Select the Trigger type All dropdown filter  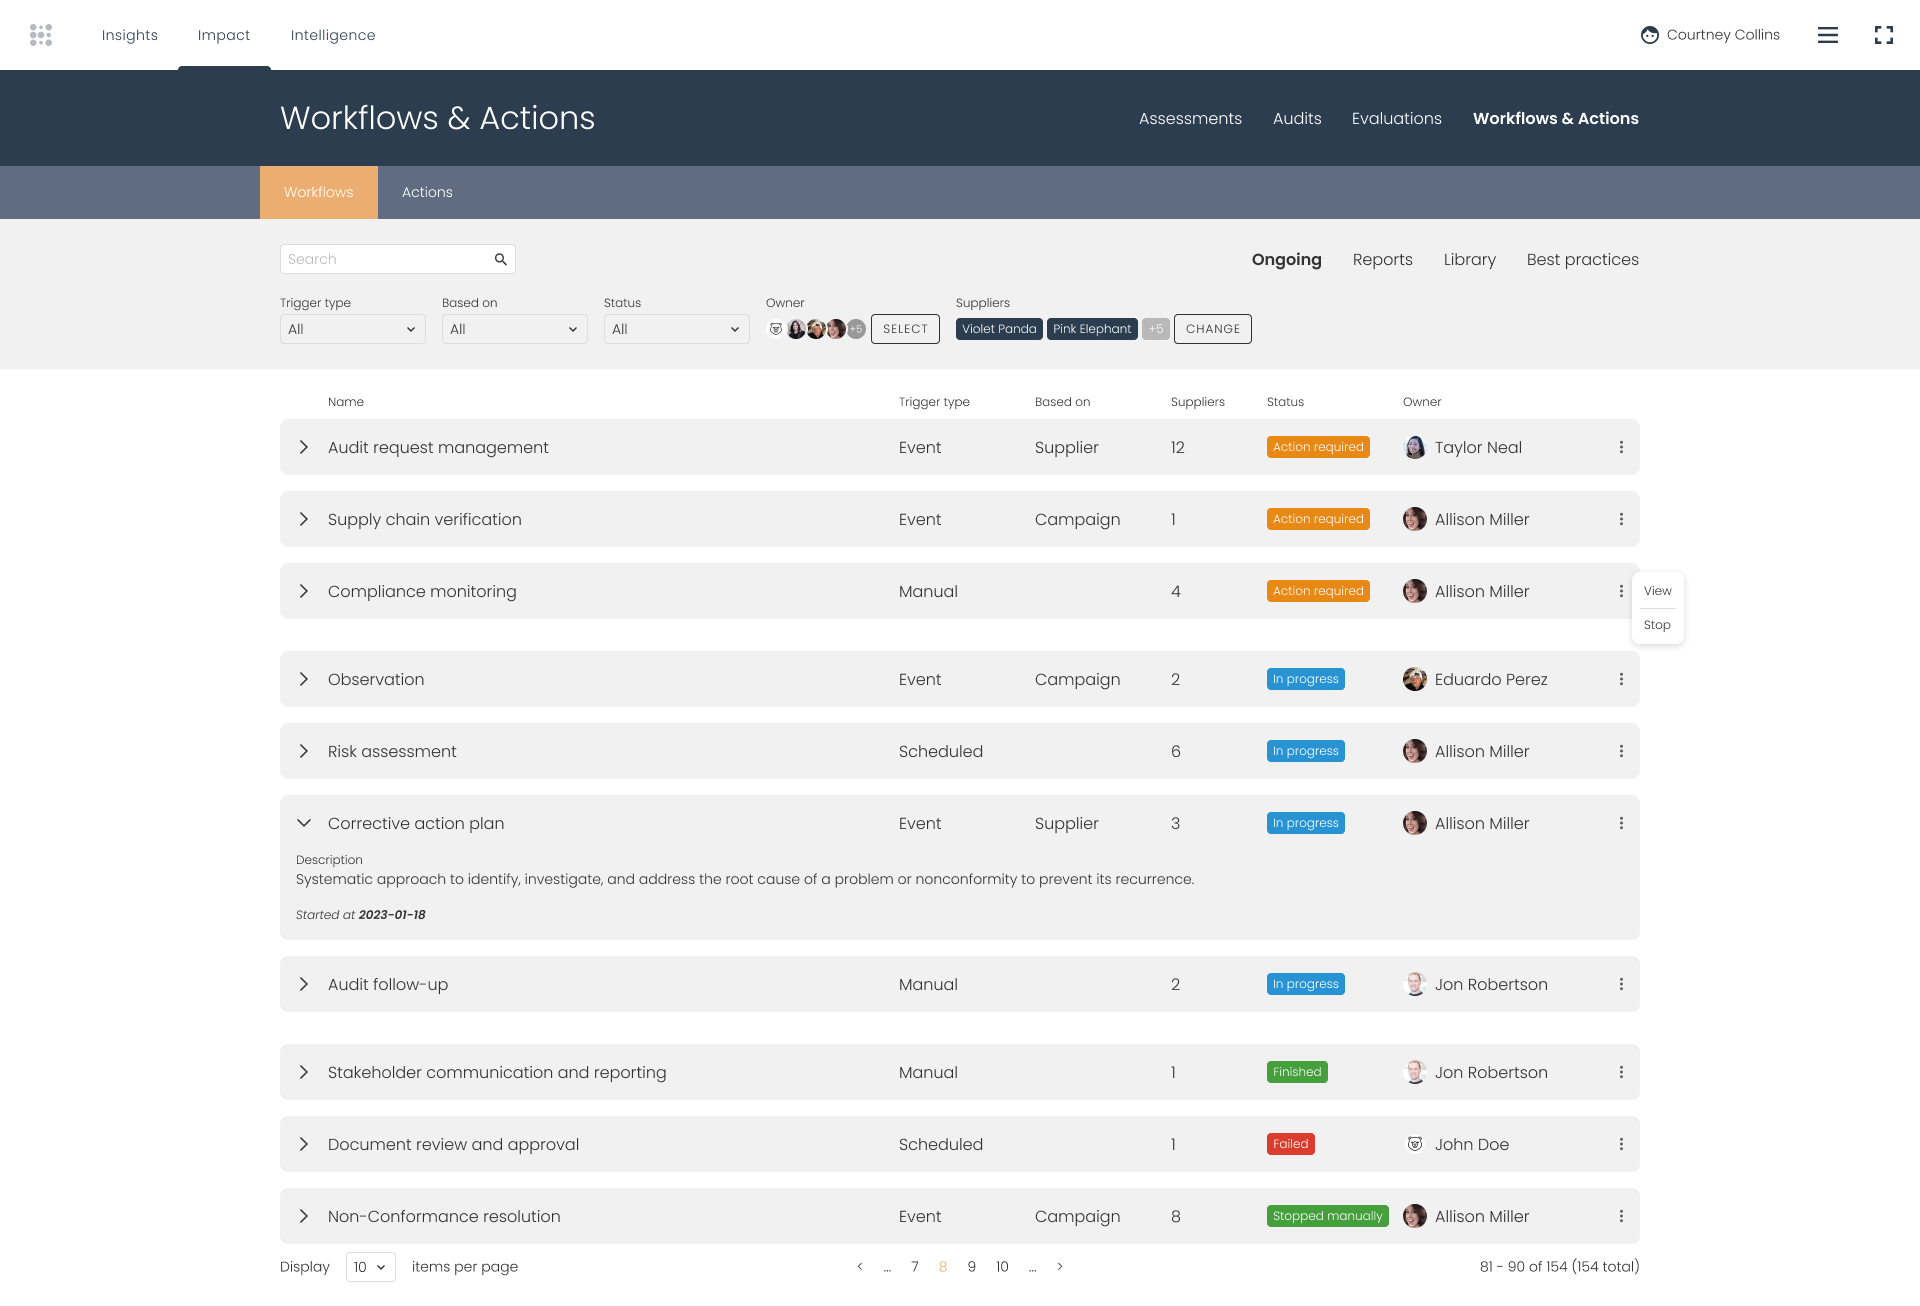(x=351, y=328)
